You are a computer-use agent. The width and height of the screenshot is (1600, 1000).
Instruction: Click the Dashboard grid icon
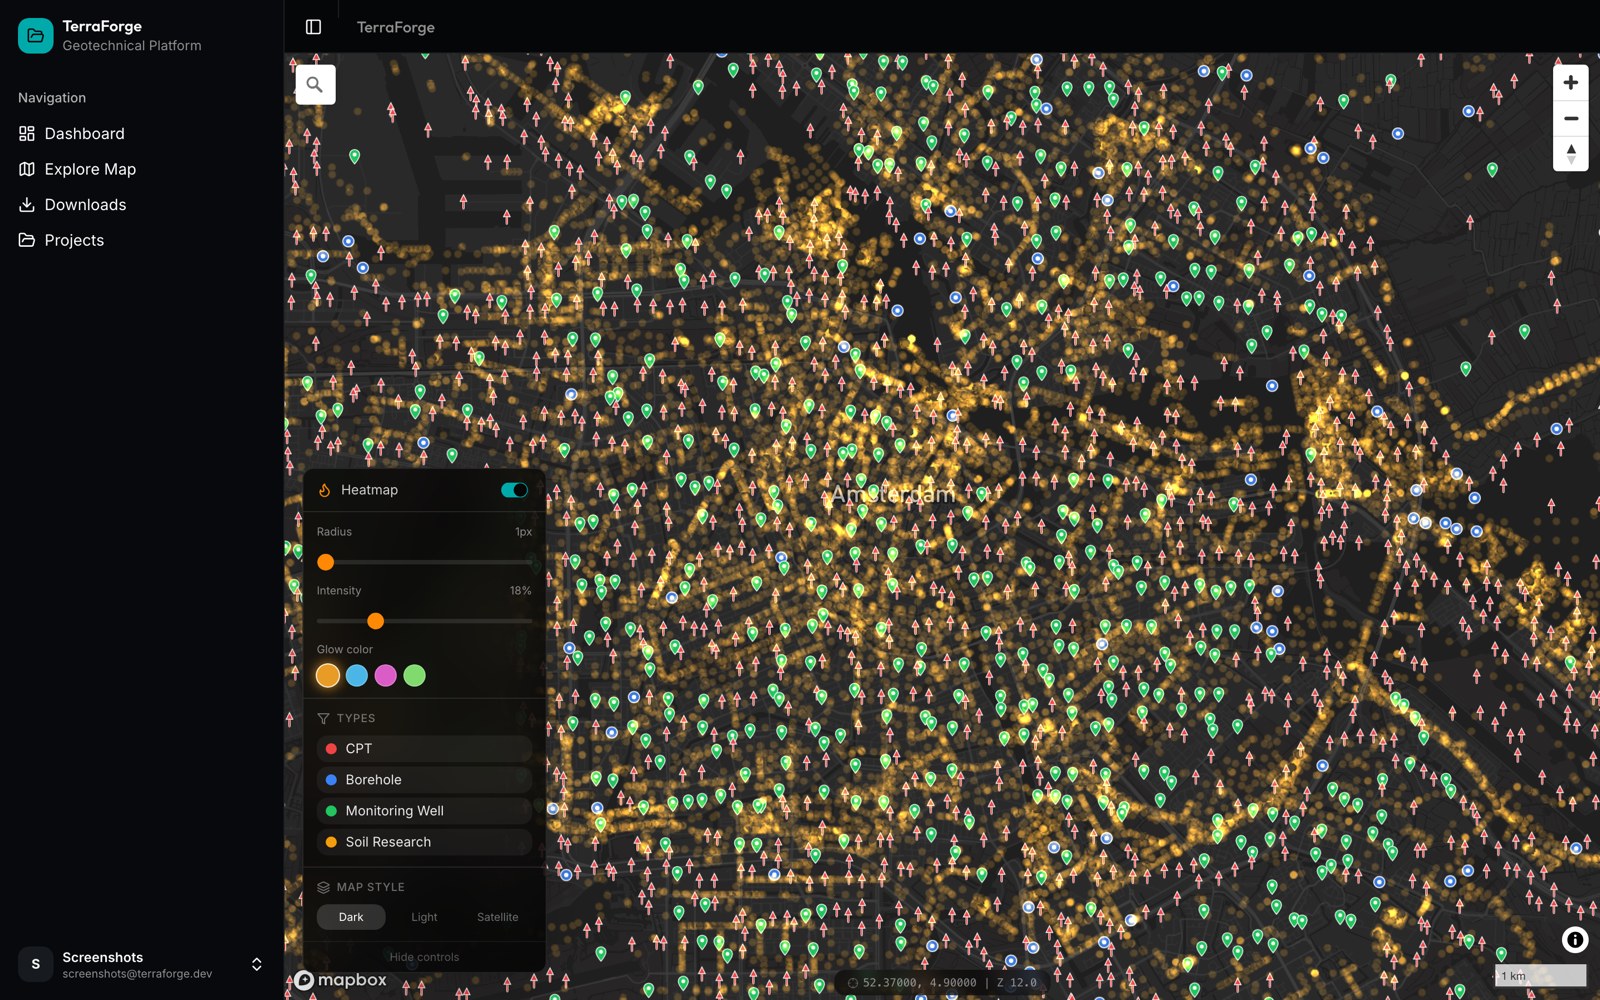27,133
